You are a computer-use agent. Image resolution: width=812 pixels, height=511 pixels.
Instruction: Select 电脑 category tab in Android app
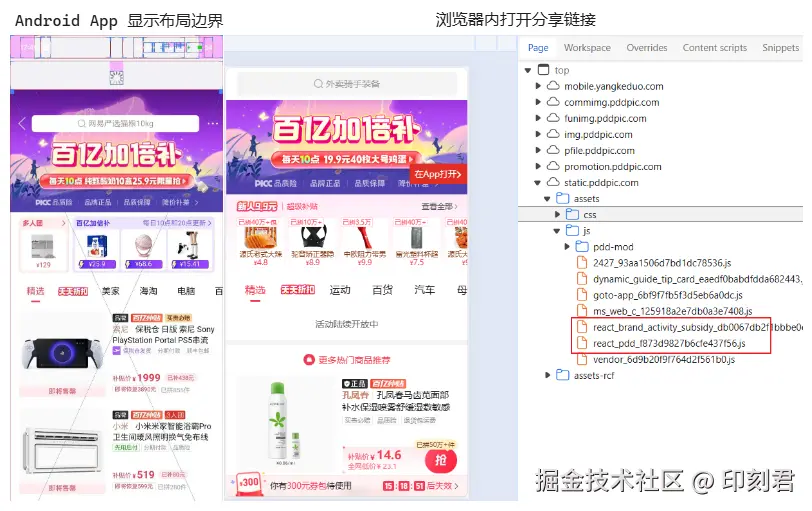(186, 291)
